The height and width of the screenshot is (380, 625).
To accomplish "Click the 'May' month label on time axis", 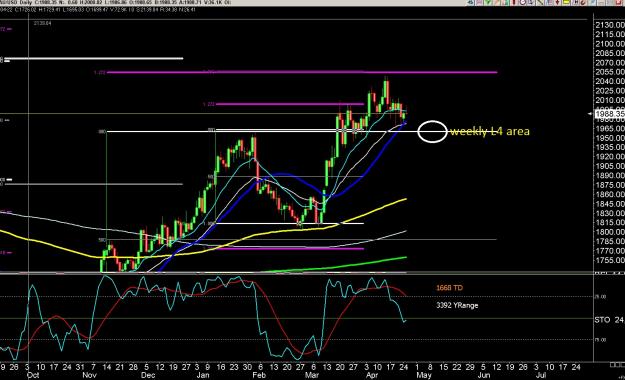I will click(423, 375).
